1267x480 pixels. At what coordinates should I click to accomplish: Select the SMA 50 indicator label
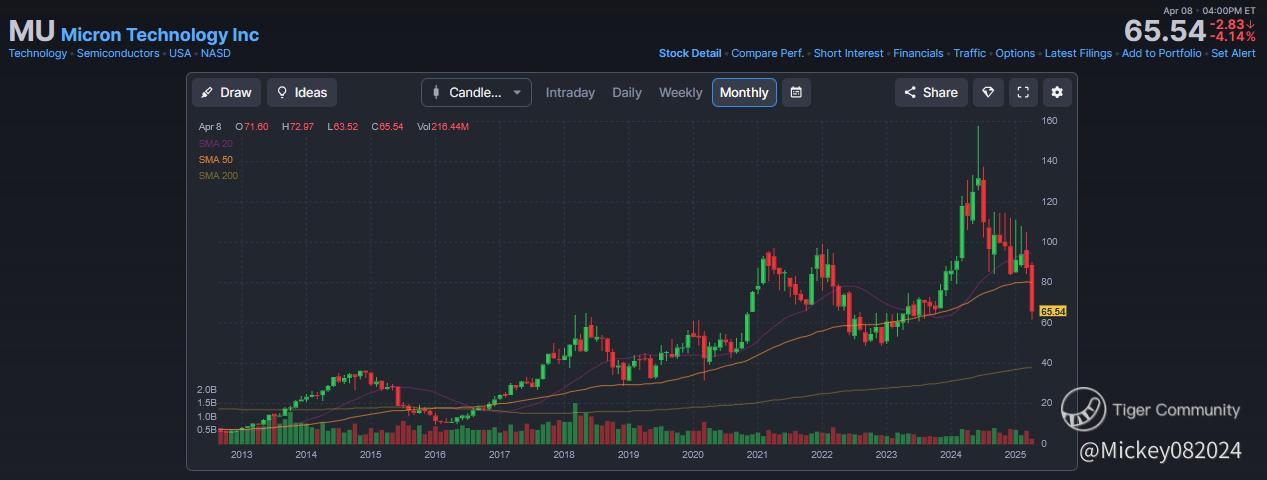click(215, 159)
